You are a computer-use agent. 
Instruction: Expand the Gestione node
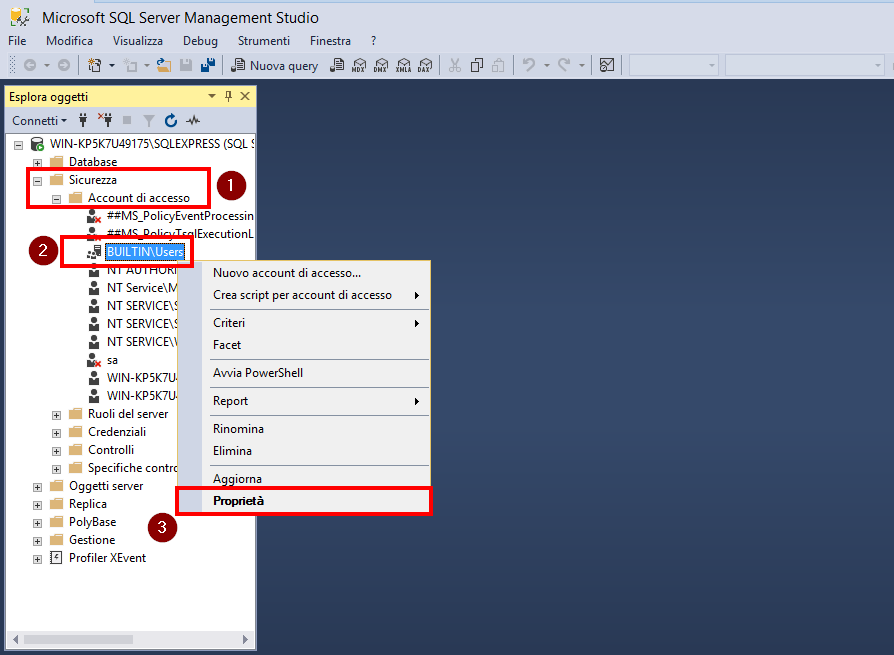click(38, 542)
